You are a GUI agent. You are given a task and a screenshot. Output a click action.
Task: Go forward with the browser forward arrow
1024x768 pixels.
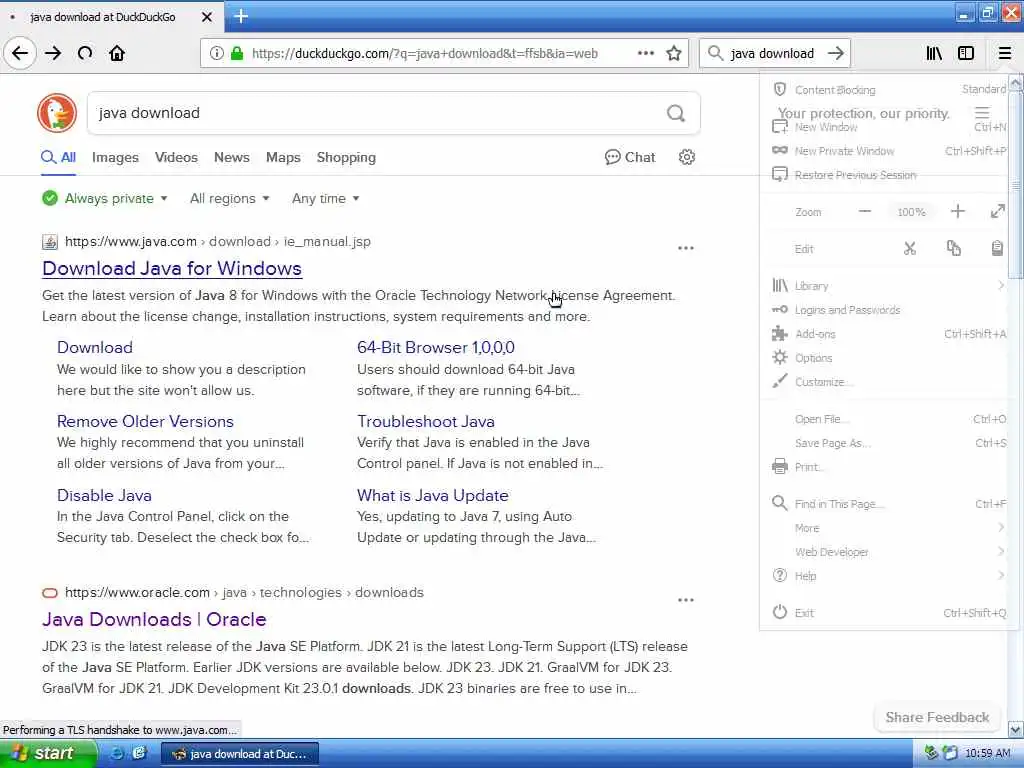(x=53, y=54)
